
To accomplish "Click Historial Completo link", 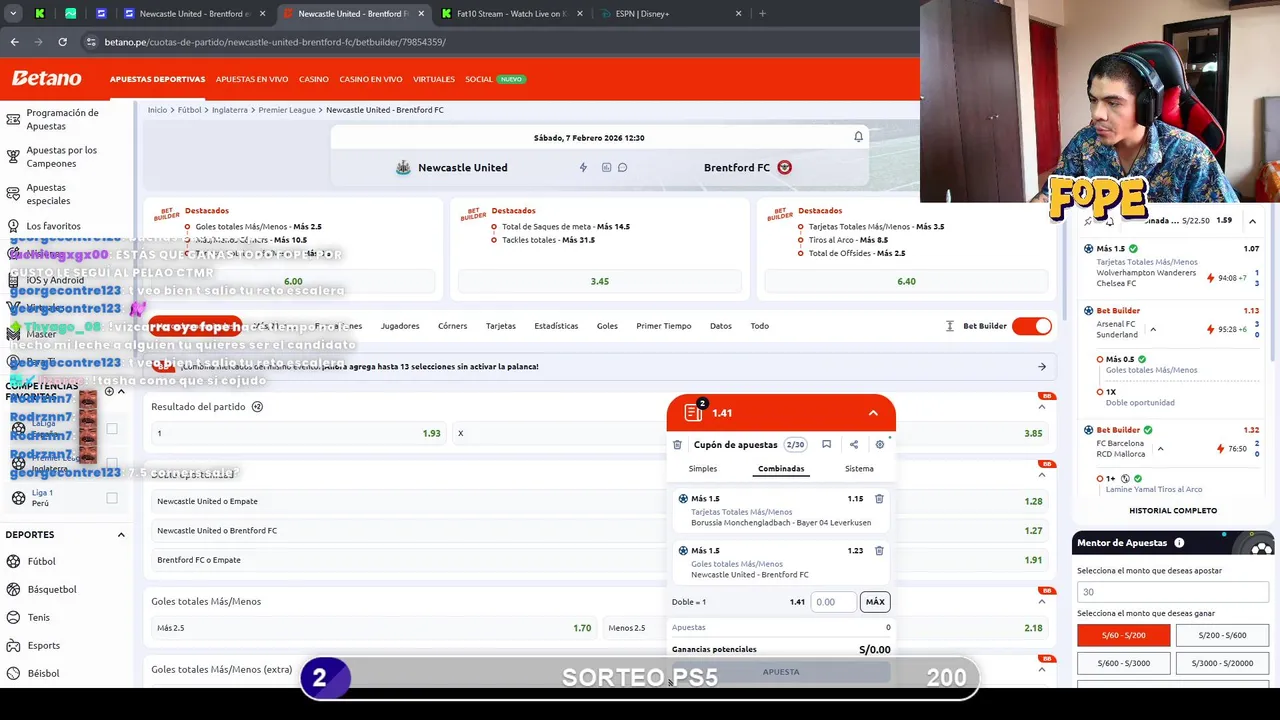I will point(1173,511).
